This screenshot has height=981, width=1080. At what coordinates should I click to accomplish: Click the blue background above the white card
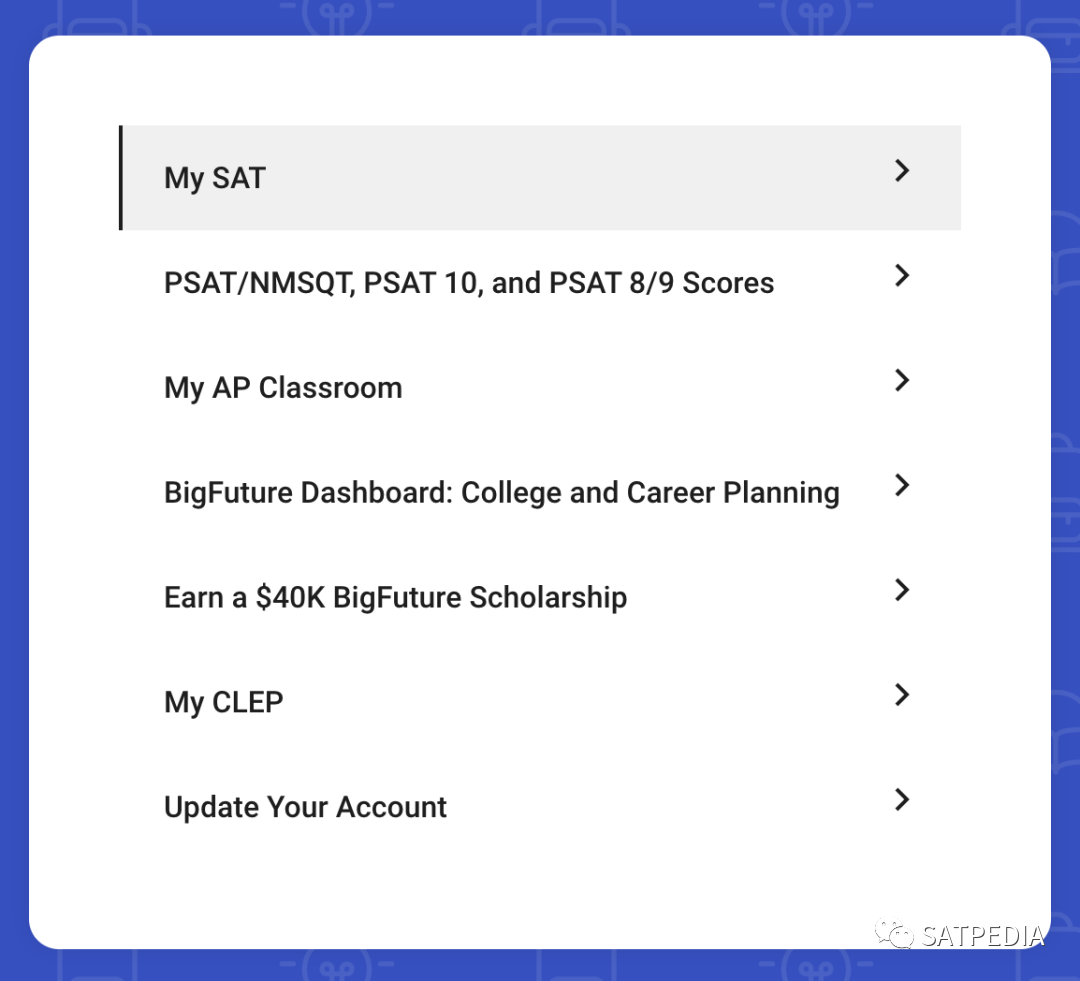(x=540, y=17)
